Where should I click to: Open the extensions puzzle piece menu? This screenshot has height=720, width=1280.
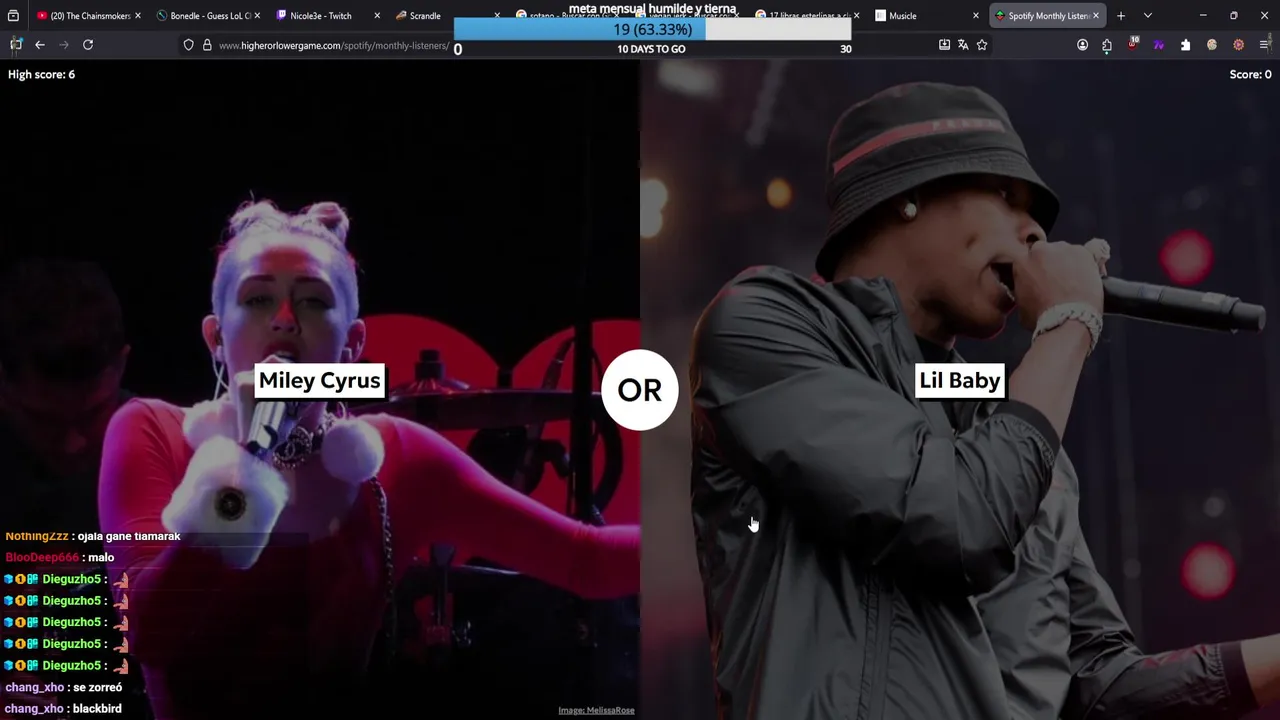pyautogui.click(x=1186, y=45)
